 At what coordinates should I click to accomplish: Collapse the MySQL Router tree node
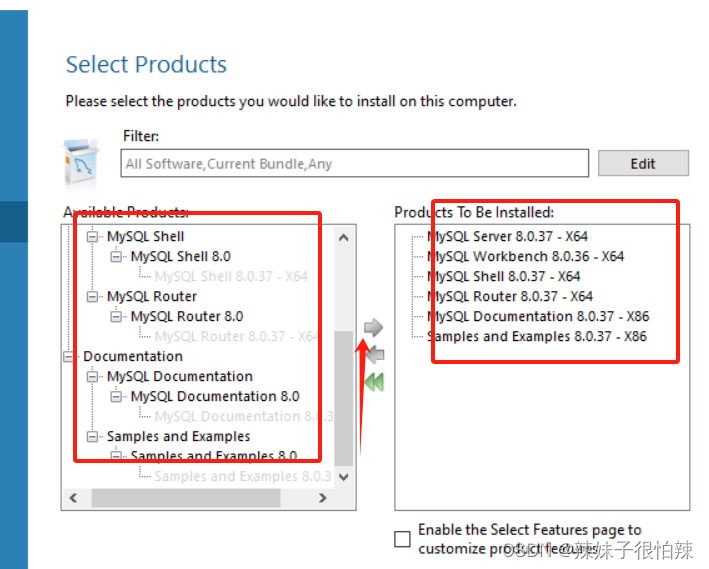coord(92,297)
